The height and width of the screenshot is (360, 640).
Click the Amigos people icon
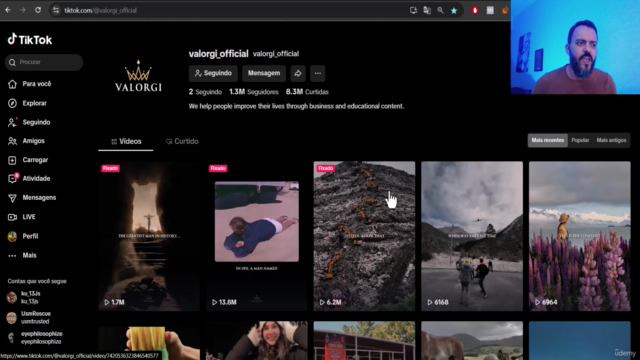(x=12, y=141)
